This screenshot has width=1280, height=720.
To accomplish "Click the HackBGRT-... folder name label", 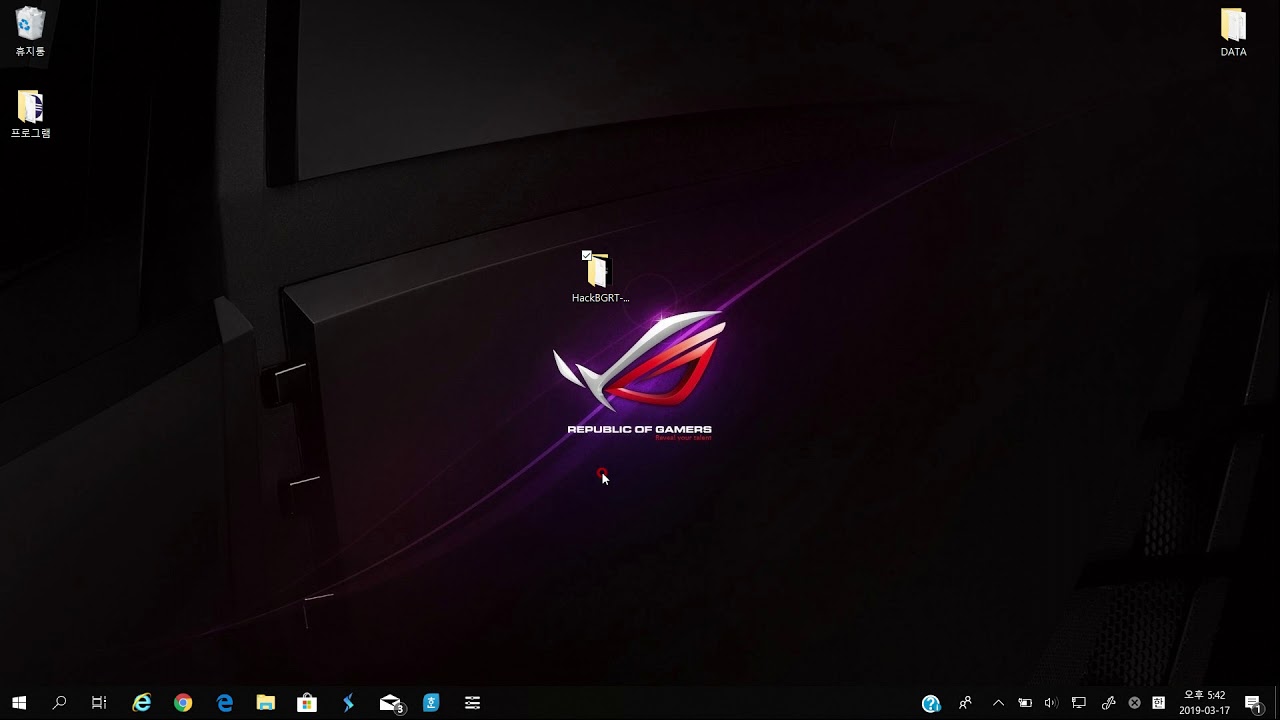I will pyautogui.click(x=600, y=298).
